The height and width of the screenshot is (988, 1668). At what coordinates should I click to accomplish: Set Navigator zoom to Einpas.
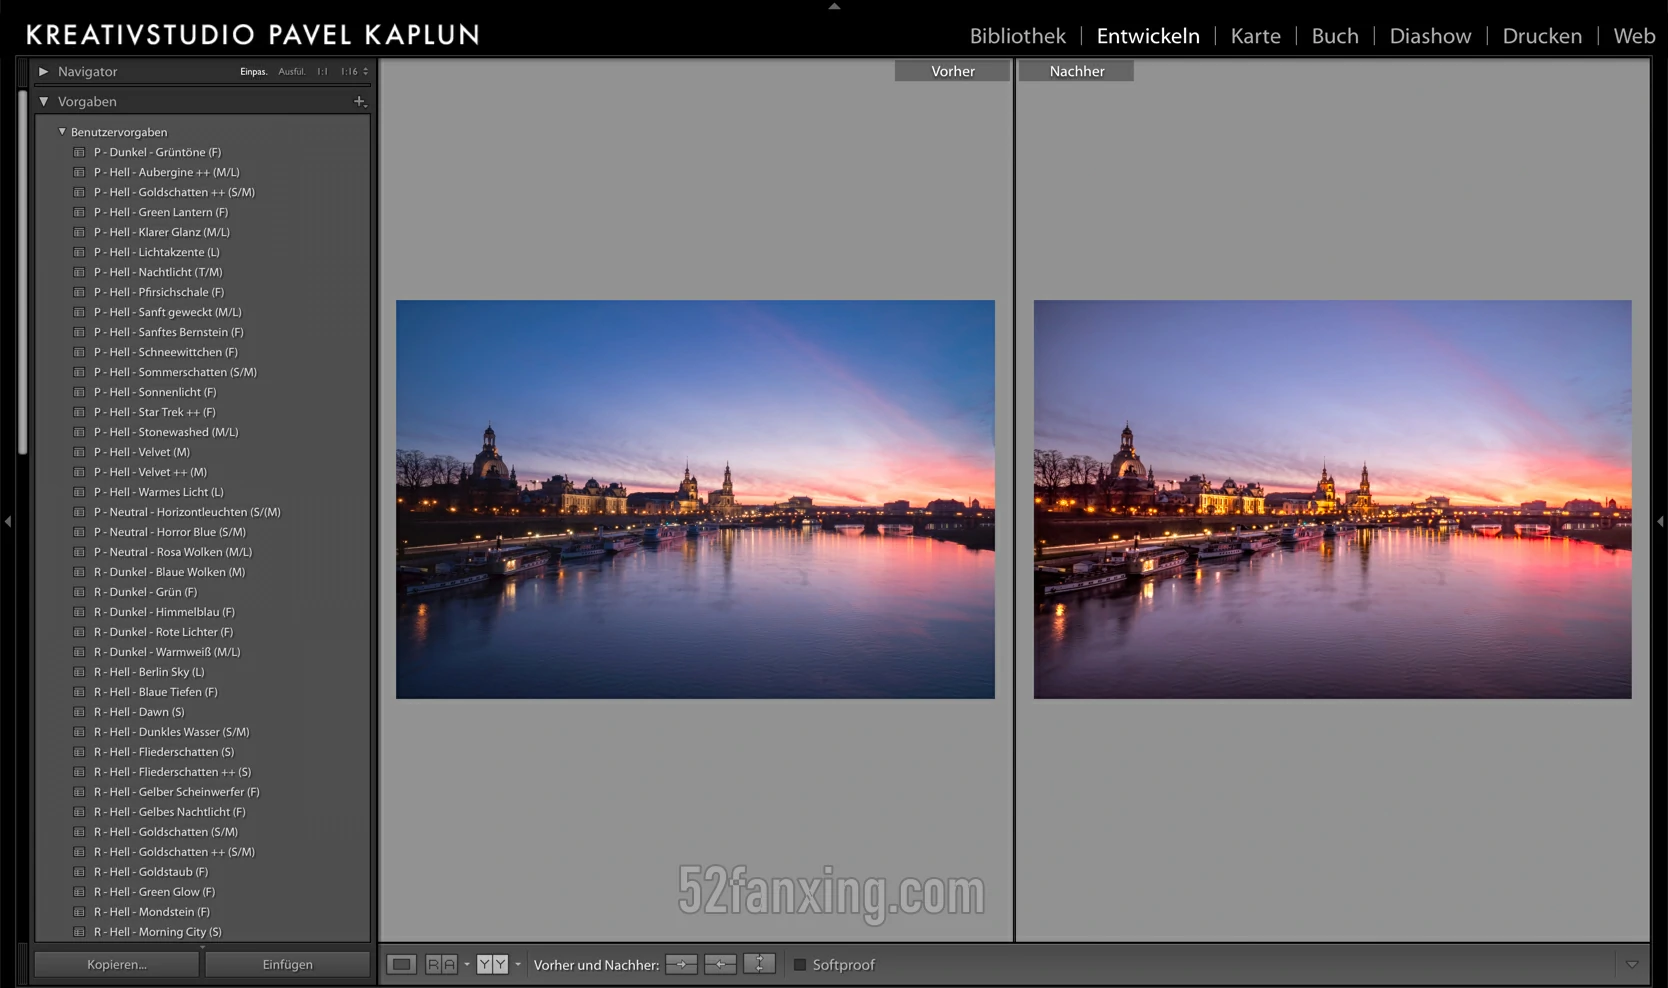[254, 72]
